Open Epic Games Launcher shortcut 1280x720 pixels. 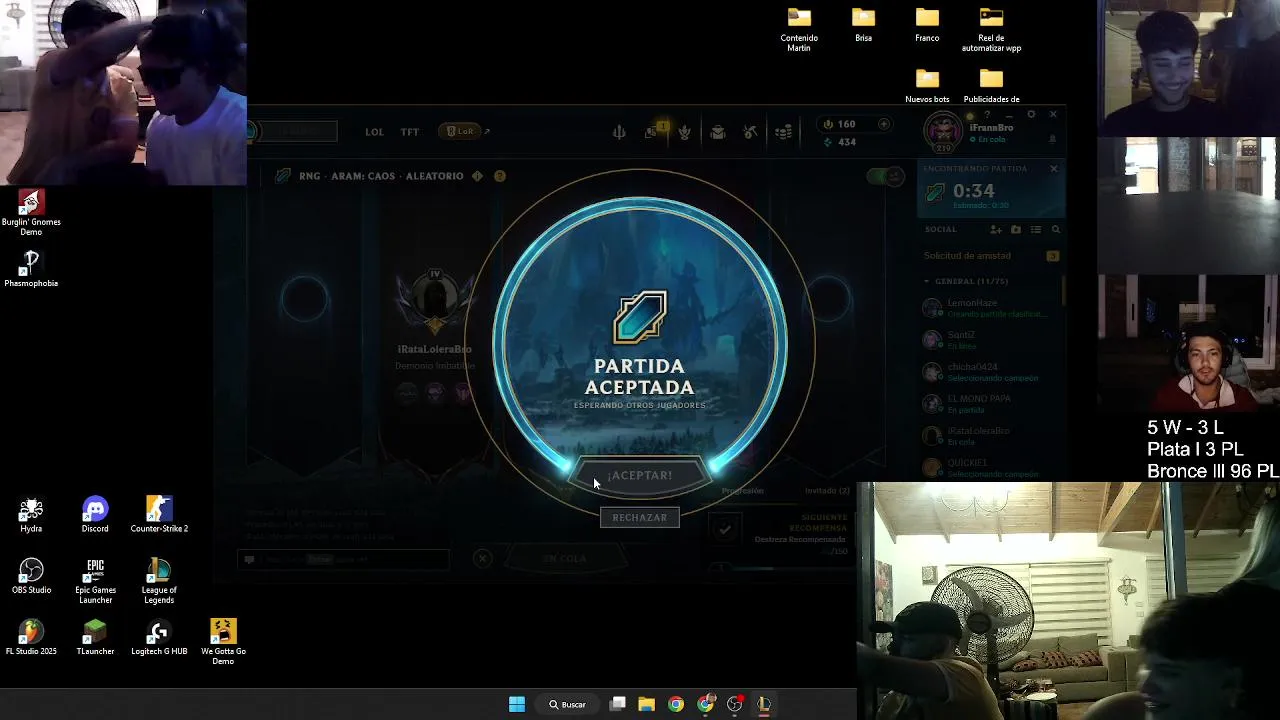pos(95,581)
